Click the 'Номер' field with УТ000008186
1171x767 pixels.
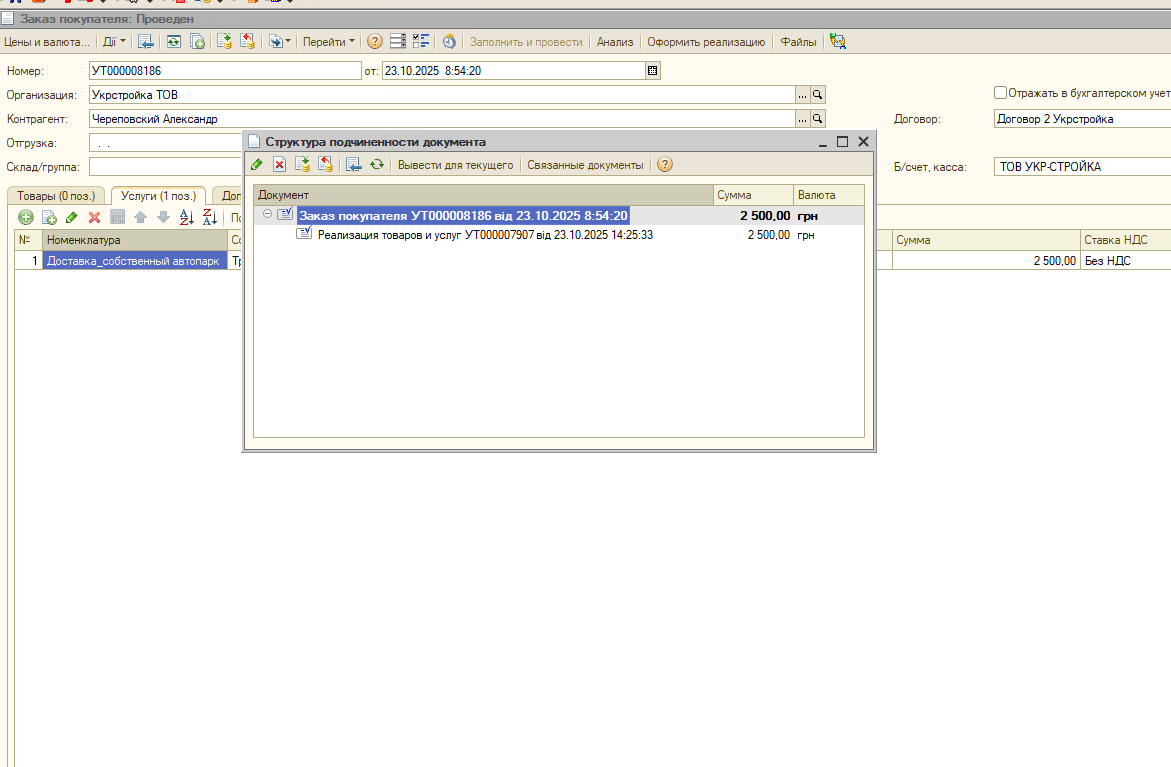[x=225, y=71]
